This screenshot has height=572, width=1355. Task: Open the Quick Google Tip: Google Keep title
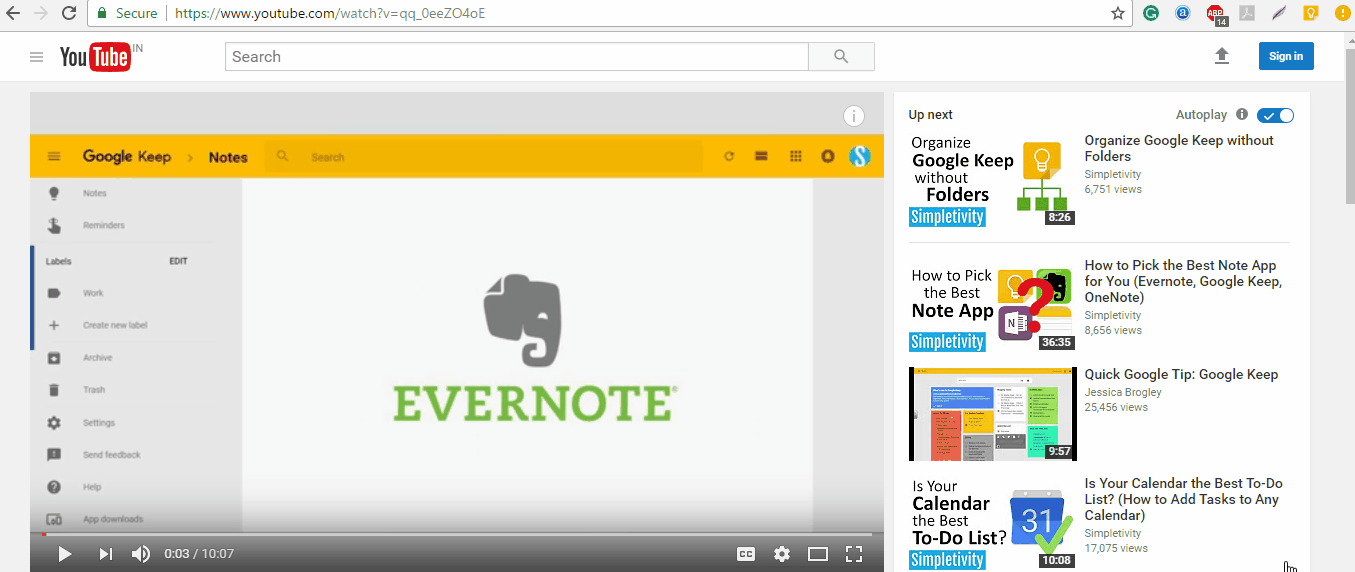1181,374
